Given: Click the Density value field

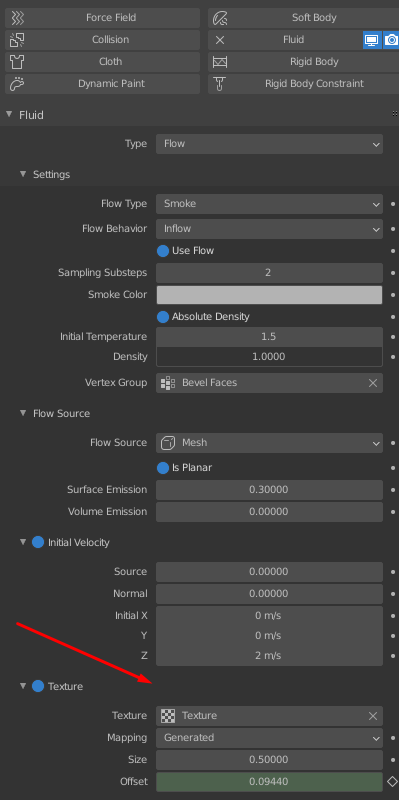Looking at the screenshot, I should [x=269, y=357].
